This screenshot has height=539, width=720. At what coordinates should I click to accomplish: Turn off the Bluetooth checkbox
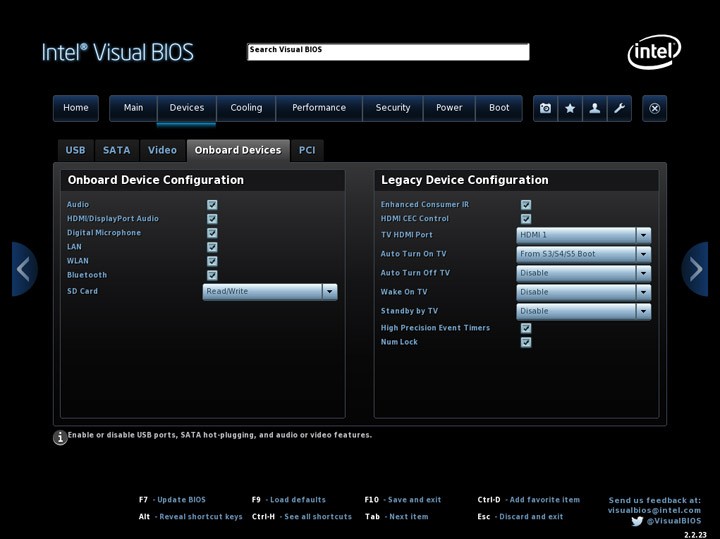212,275
